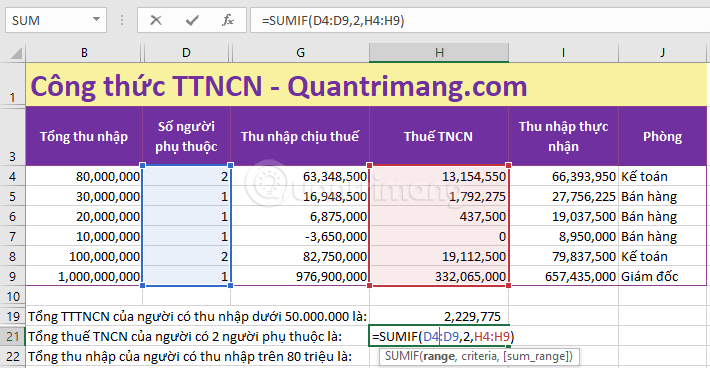Select row 19 header
The image size is (710, 368).
tap(13, 316)
